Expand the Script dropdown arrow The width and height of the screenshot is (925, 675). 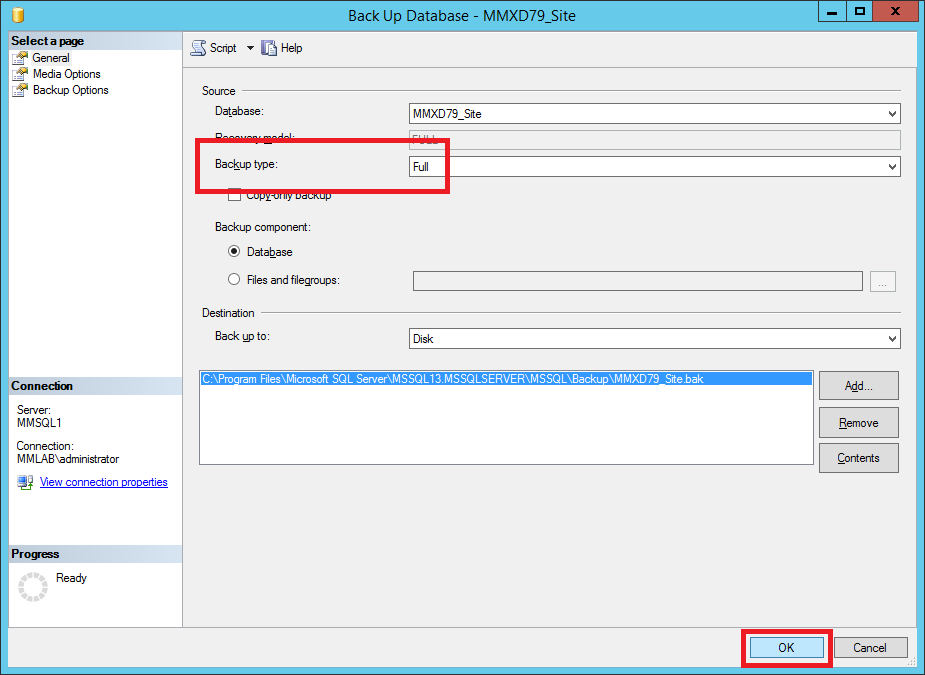(x=250, y=48)
